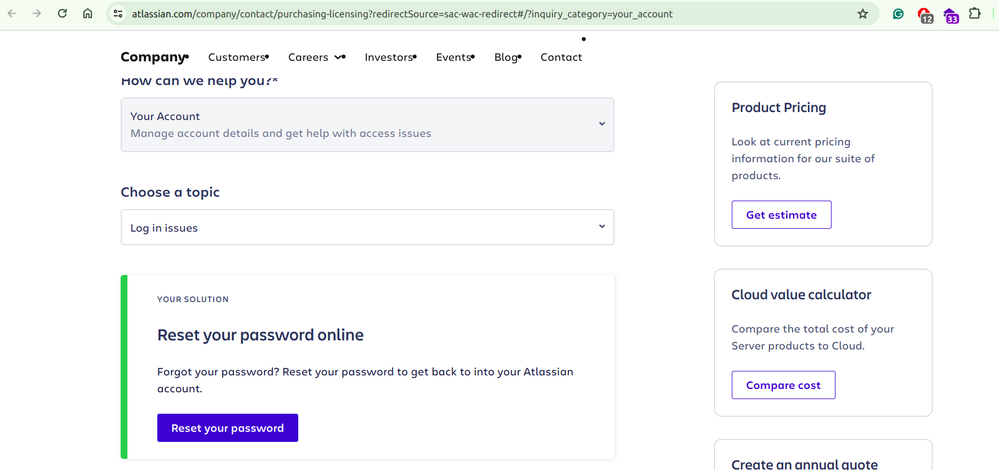999x470 pixels.
Task: Go to the Customers menu item
Action: tap(236, 57)
